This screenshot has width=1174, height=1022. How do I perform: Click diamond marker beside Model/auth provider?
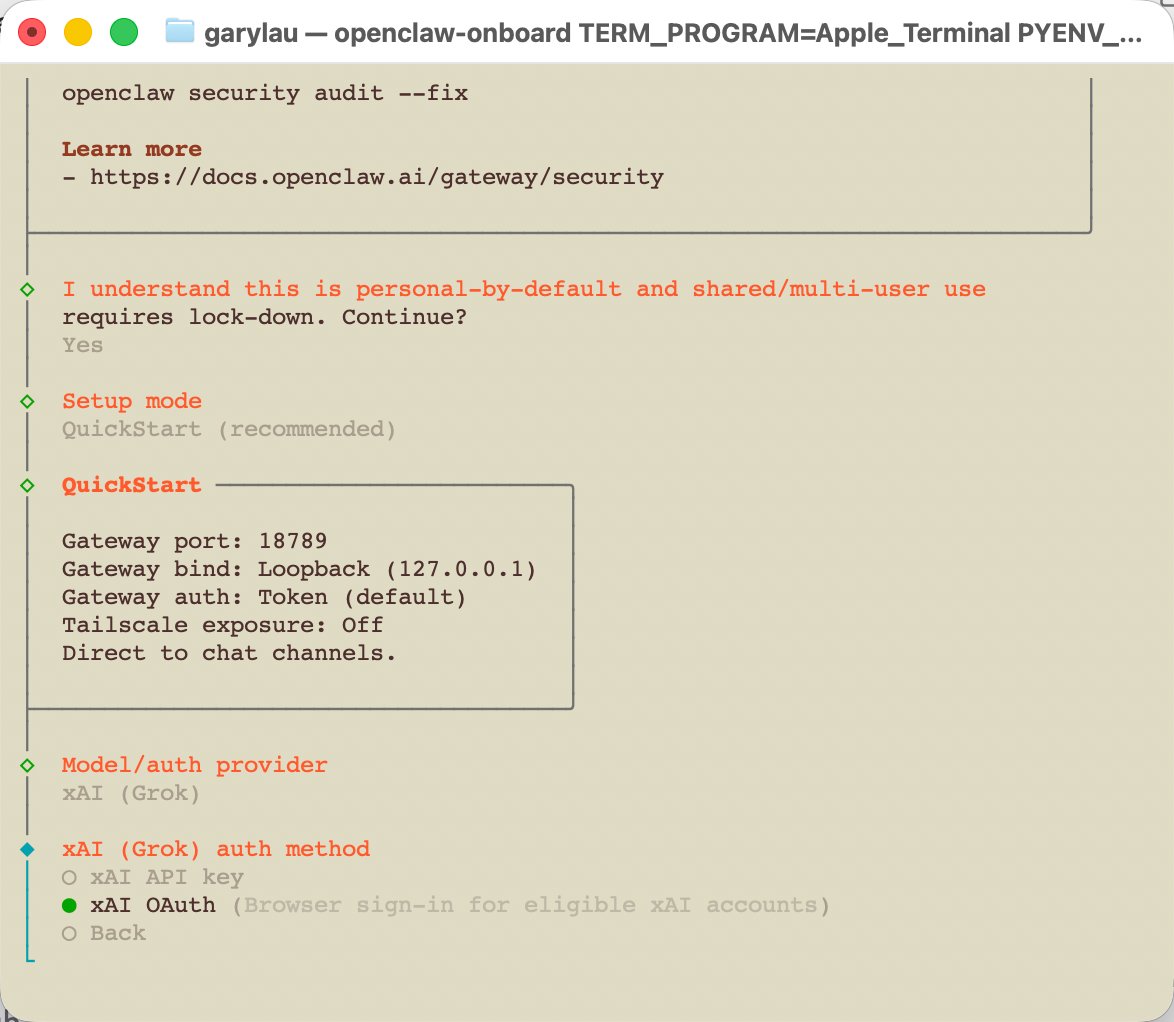click(x=27, y=765)
